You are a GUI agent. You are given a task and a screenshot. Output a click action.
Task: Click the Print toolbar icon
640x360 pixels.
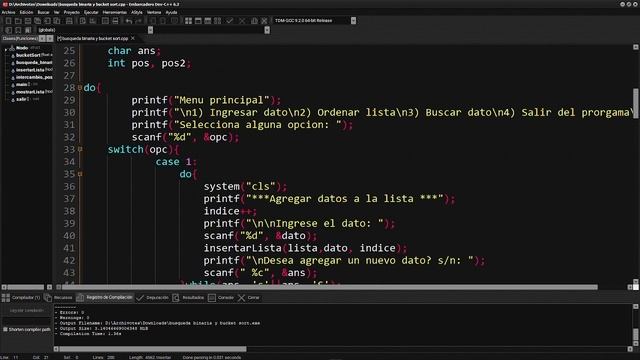click(x=69, y=21)
